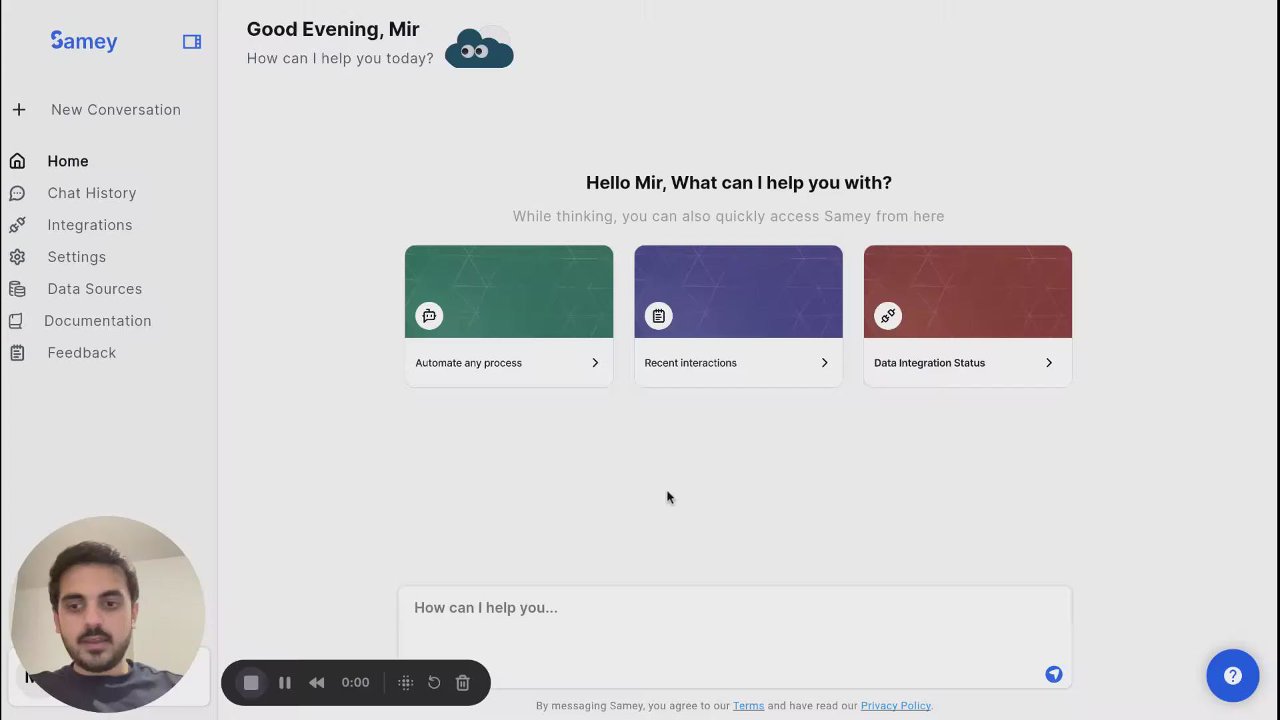The image size is (1280, 720).
Task: Open the Documentation menu label
Action: pyautogui.click(x=98, y=321)
